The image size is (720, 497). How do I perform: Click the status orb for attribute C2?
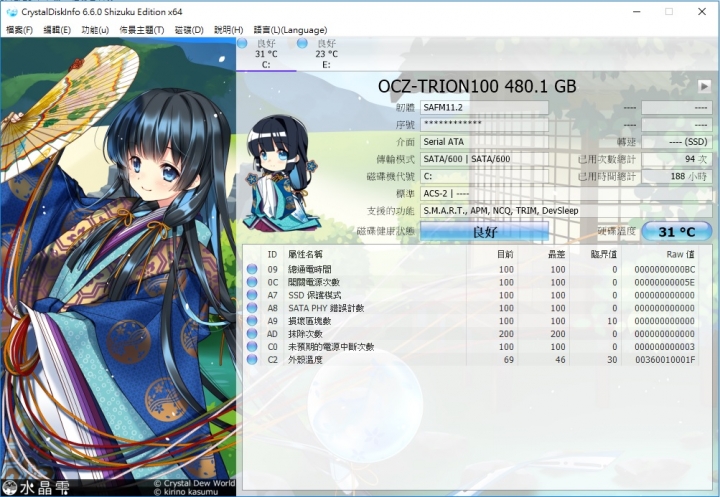pos(252,359)
